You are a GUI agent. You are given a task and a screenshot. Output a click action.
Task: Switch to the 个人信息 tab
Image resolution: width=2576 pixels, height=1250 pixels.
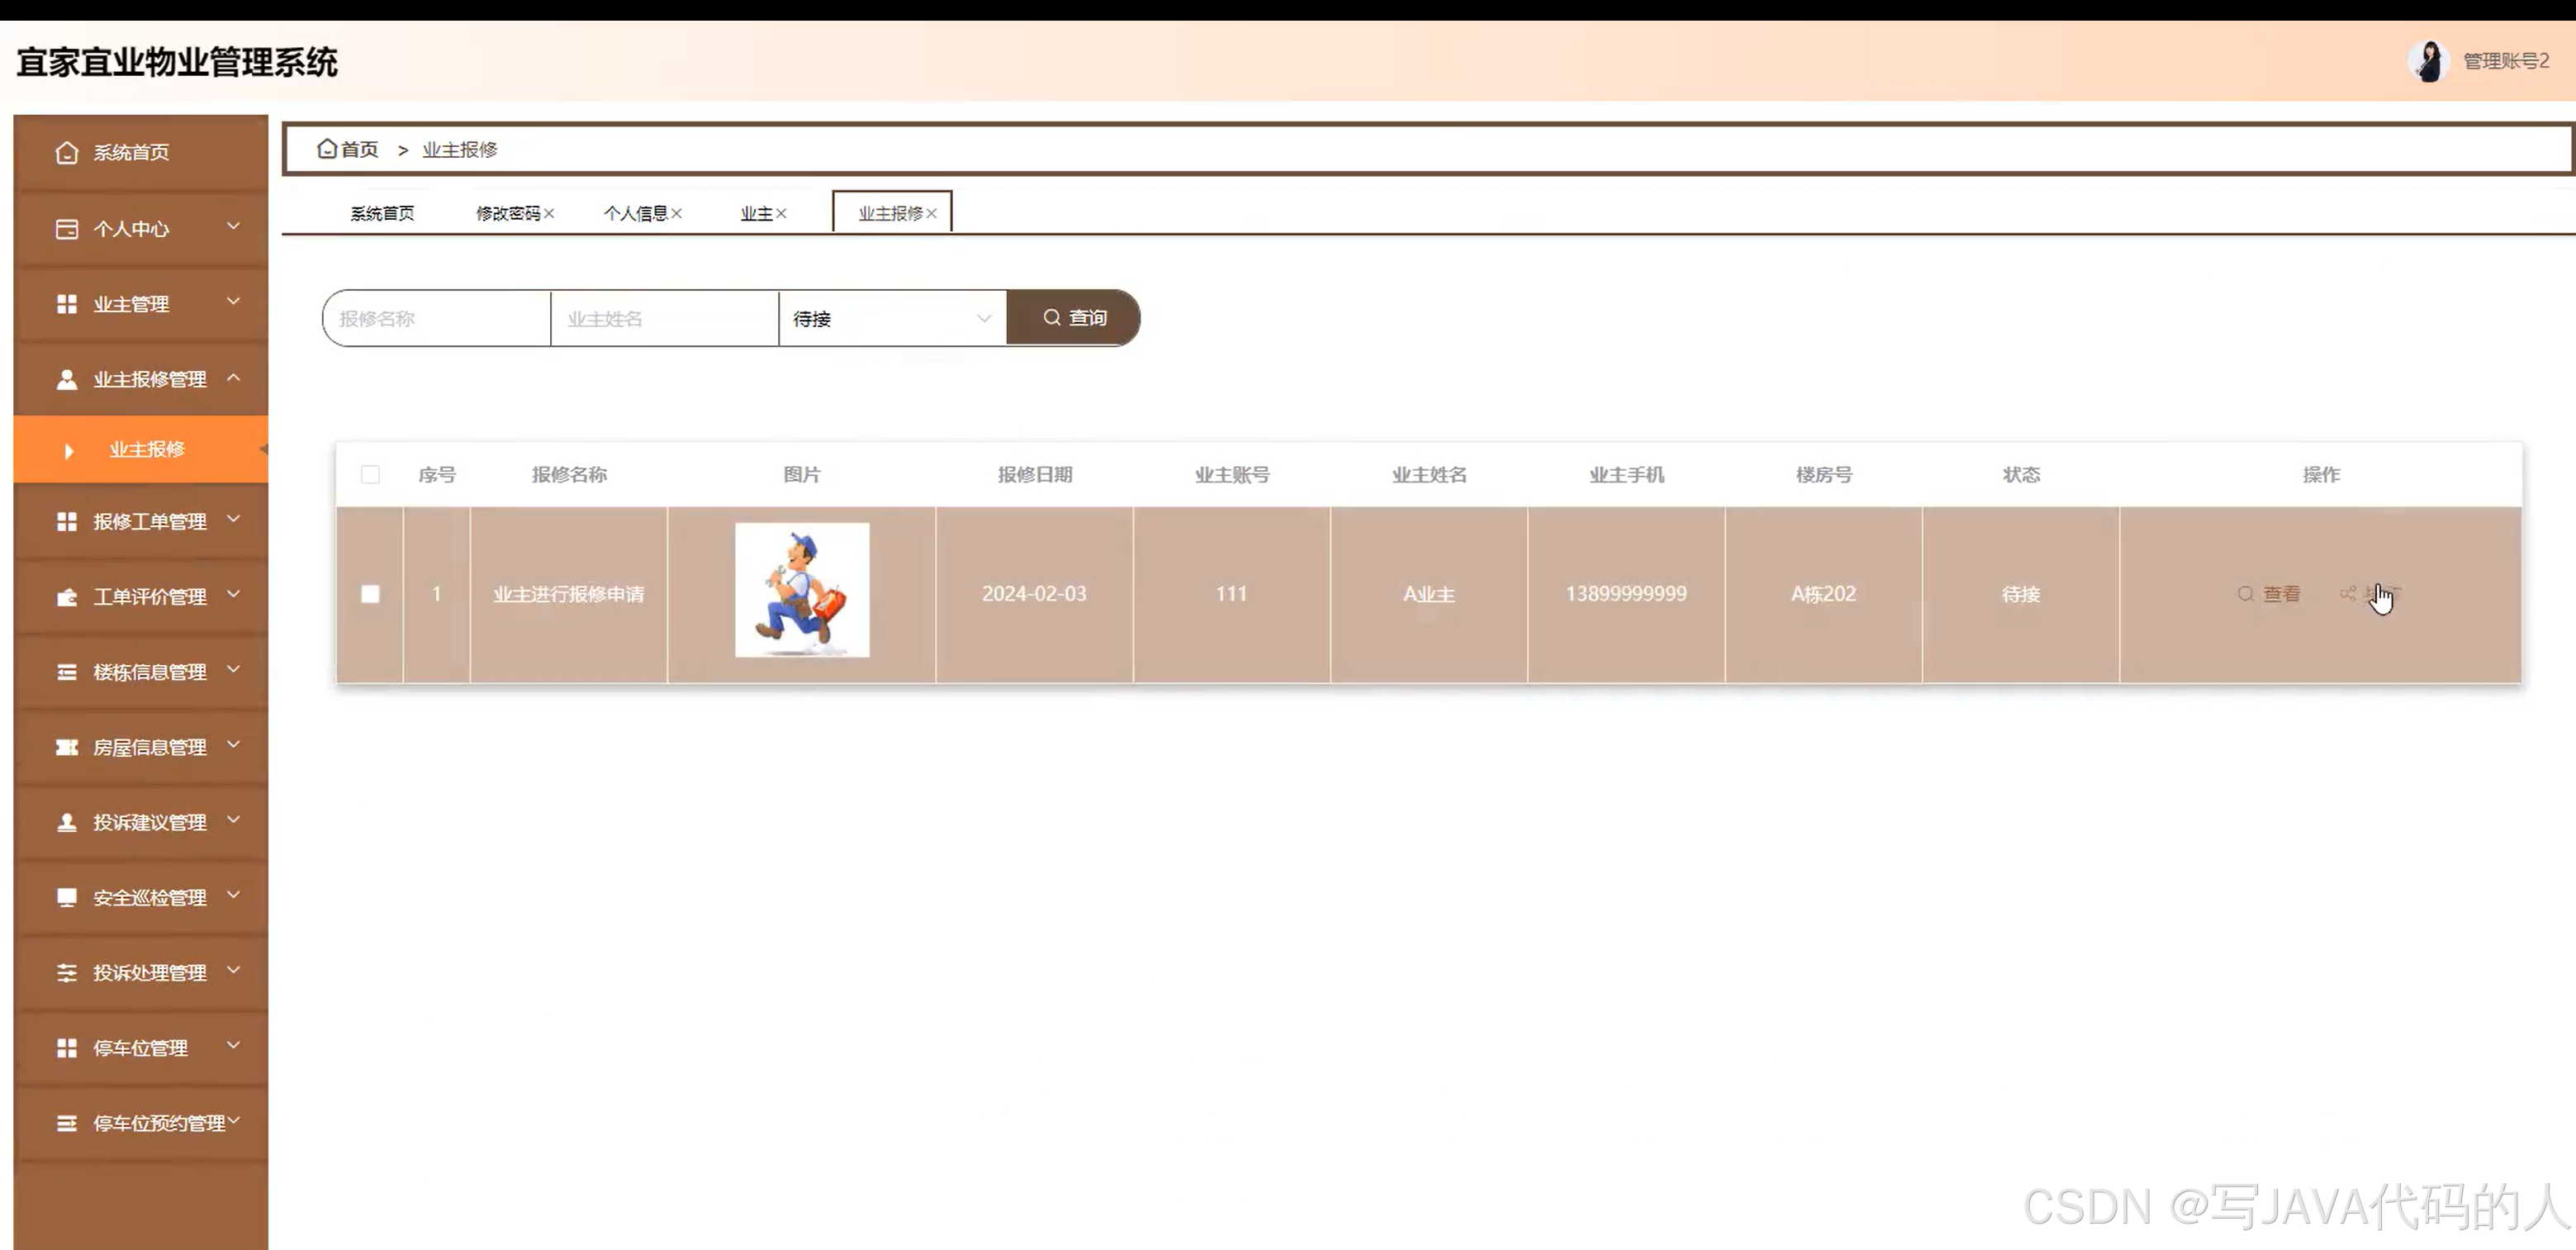635,213
